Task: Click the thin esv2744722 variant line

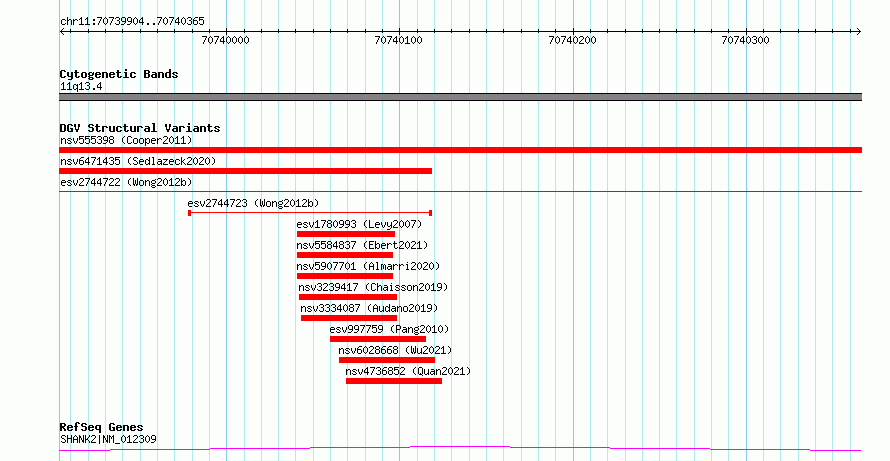Action: [460, 191]
